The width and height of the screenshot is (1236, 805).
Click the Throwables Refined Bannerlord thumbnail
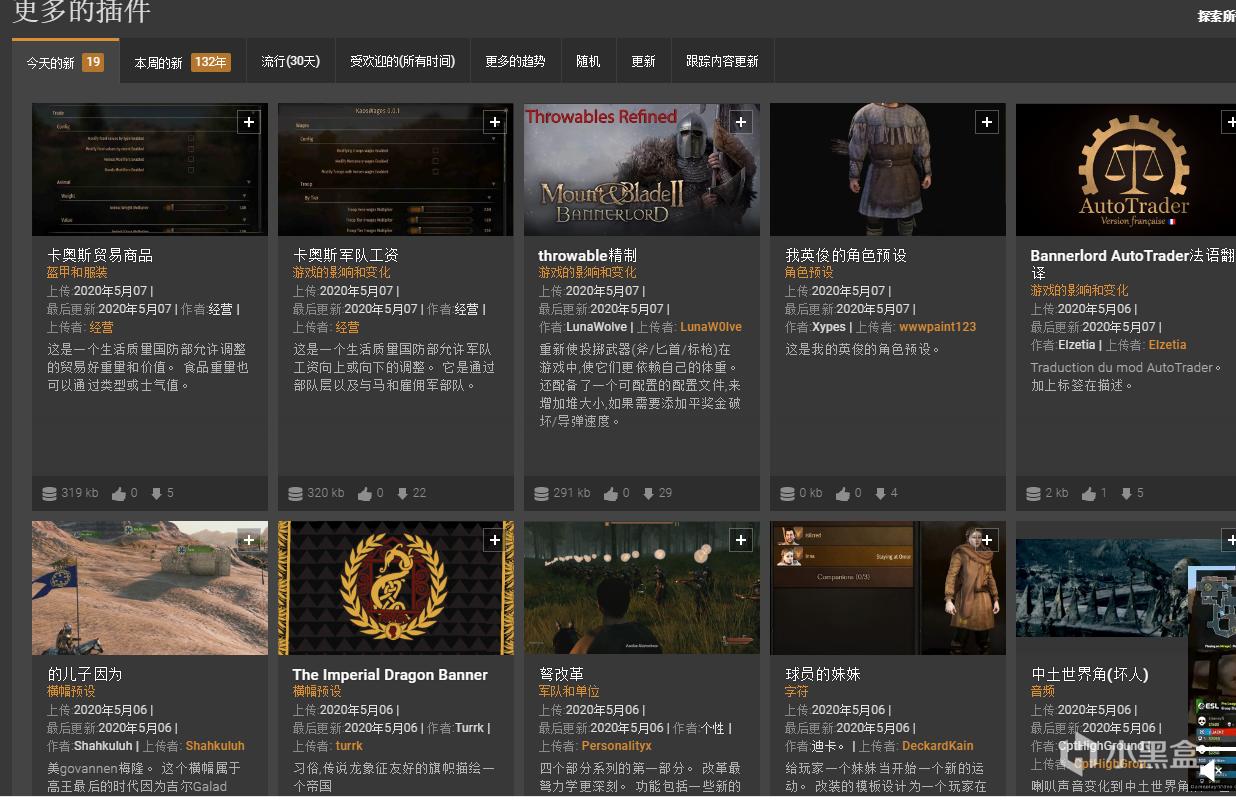pyautogui.click(x=642, y=170)
